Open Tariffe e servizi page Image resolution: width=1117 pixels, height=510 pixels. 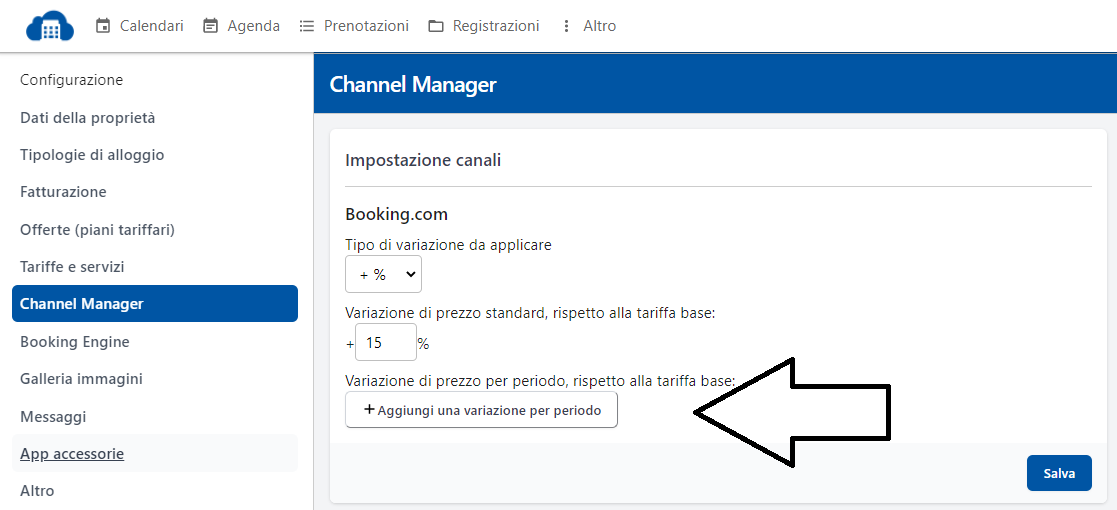point(72,267)
